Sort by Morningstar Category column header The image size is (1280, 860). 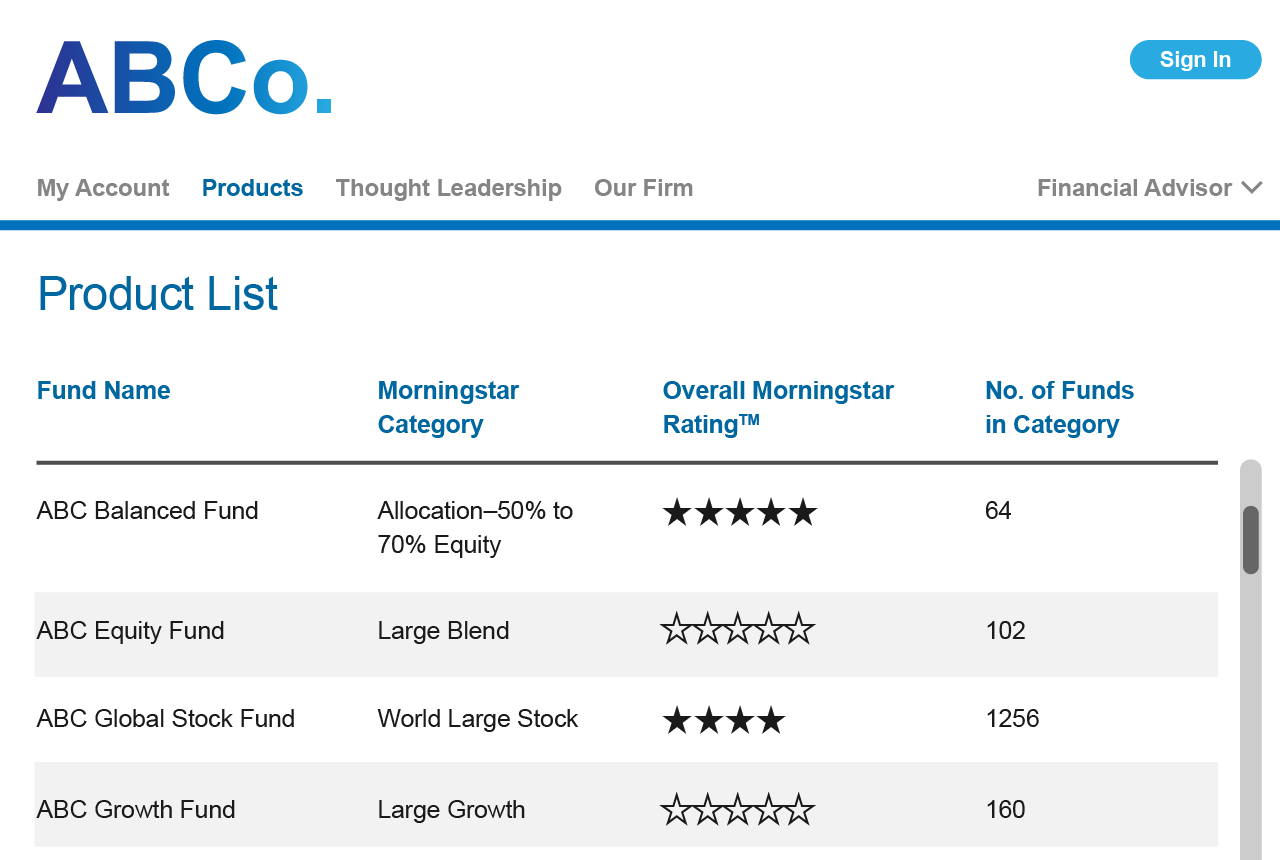(x=448, y=407)
